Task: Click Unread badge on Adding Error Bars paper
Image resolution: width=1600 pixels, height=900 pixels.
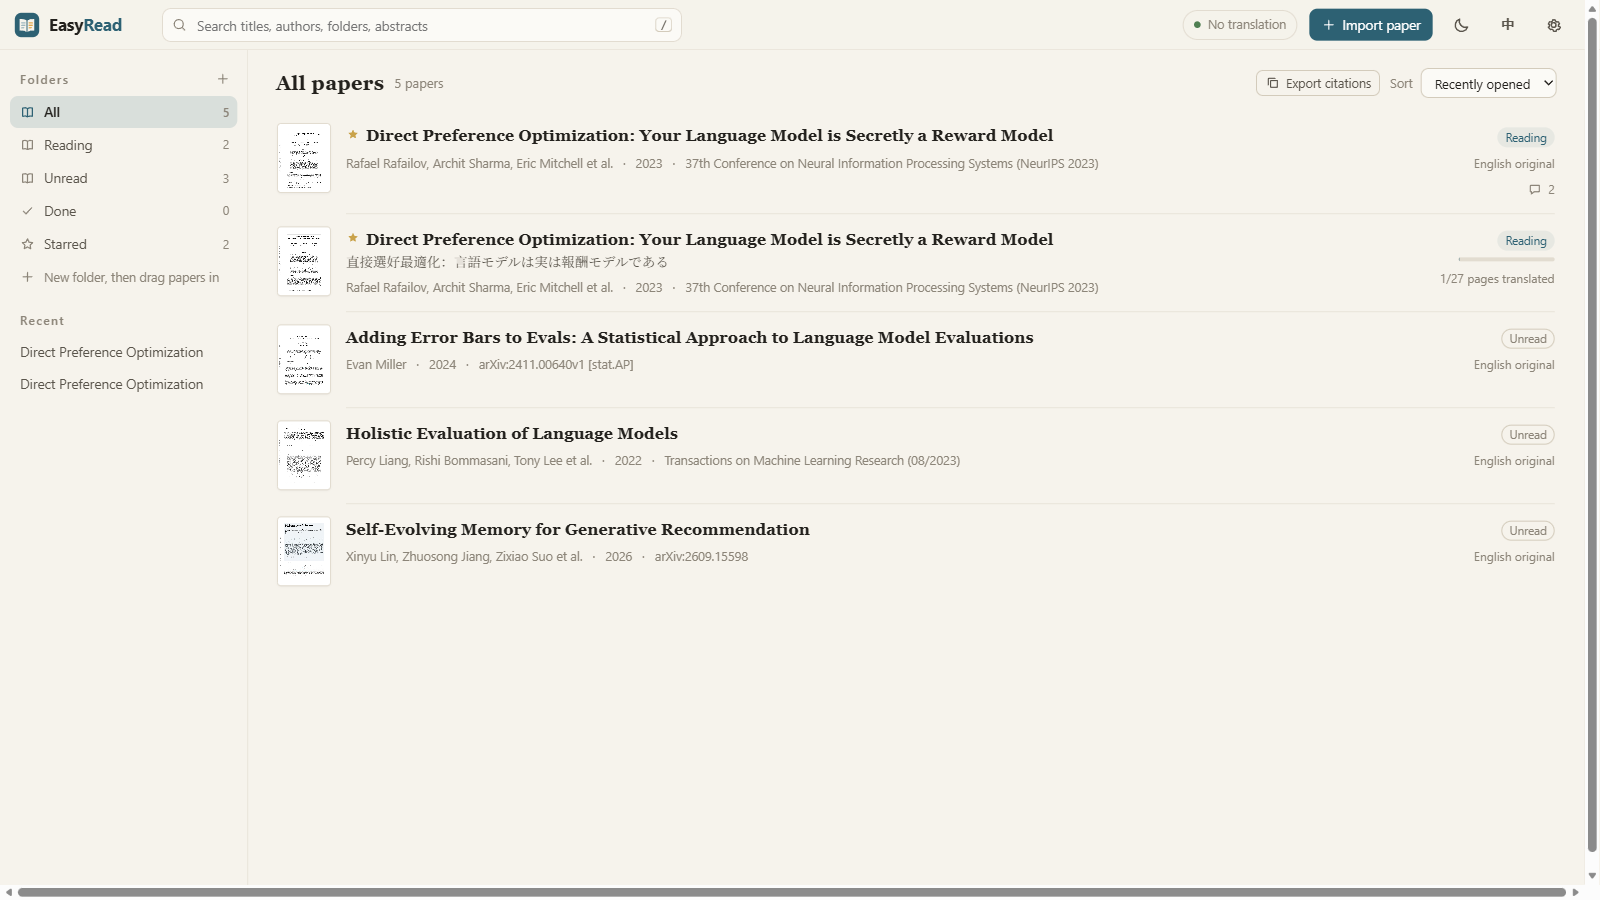Action: [x=1528, y=339]
